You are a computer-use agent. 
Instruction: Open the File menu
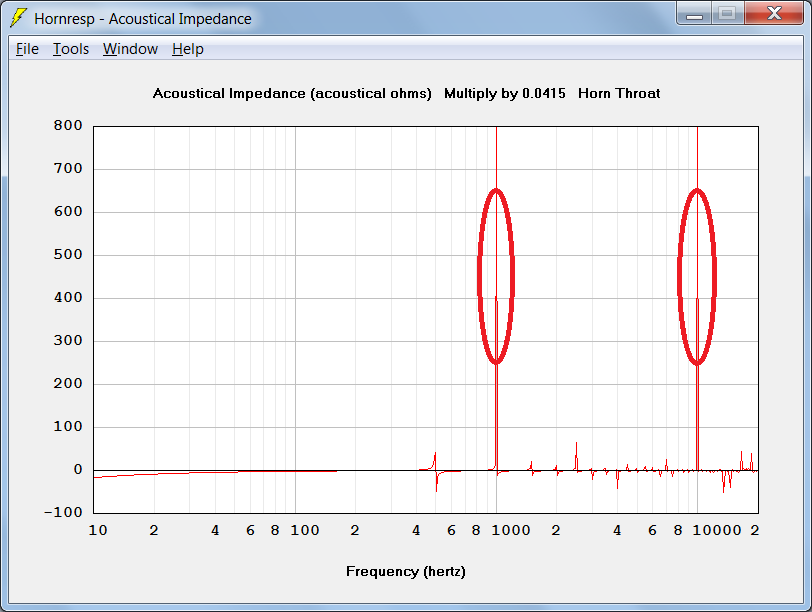tap(27, 49)
